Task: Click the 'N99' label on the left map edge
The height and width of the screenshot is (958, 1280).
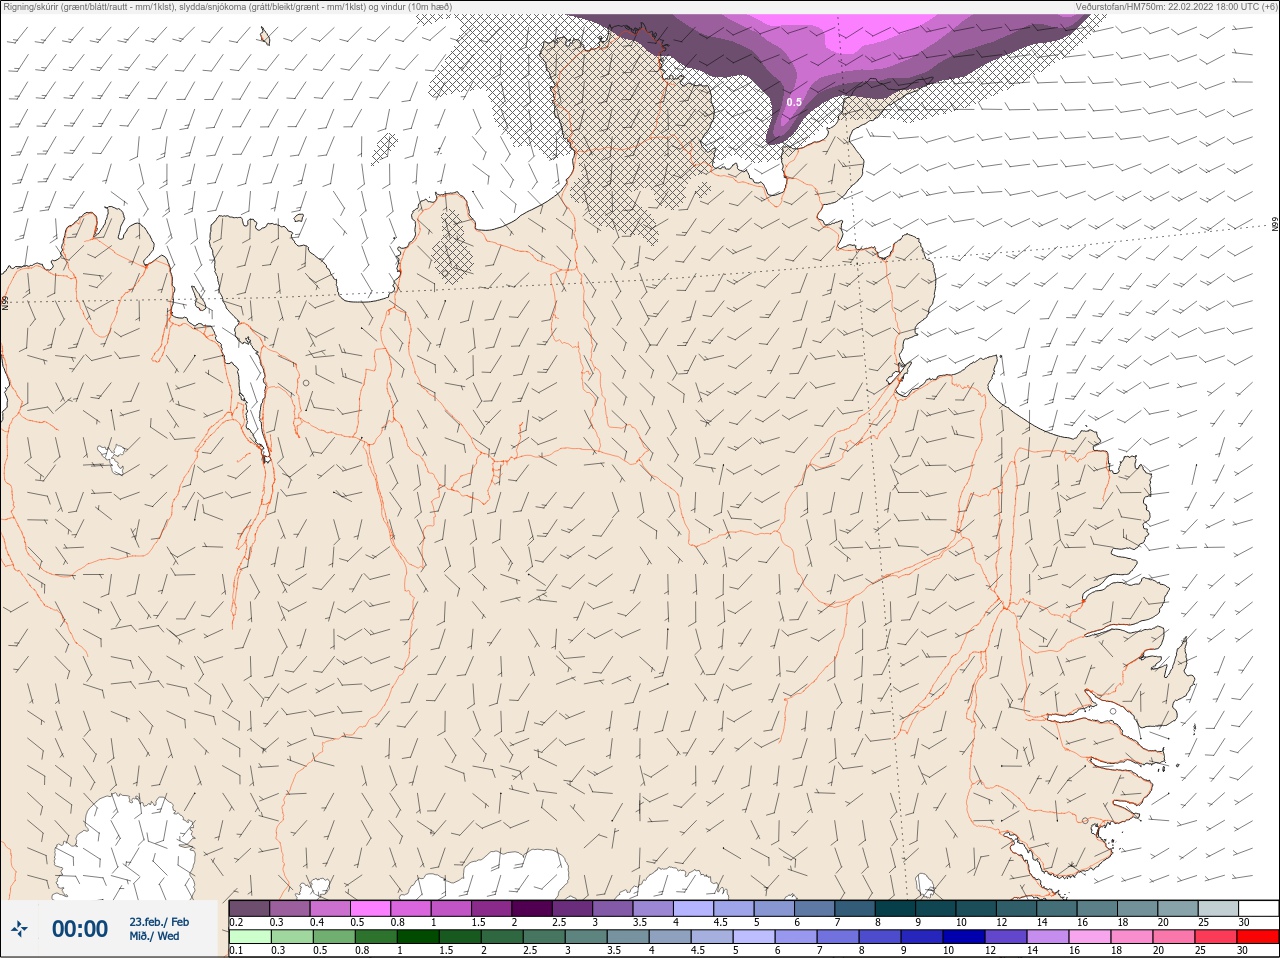Action: [x=5, y=302]
